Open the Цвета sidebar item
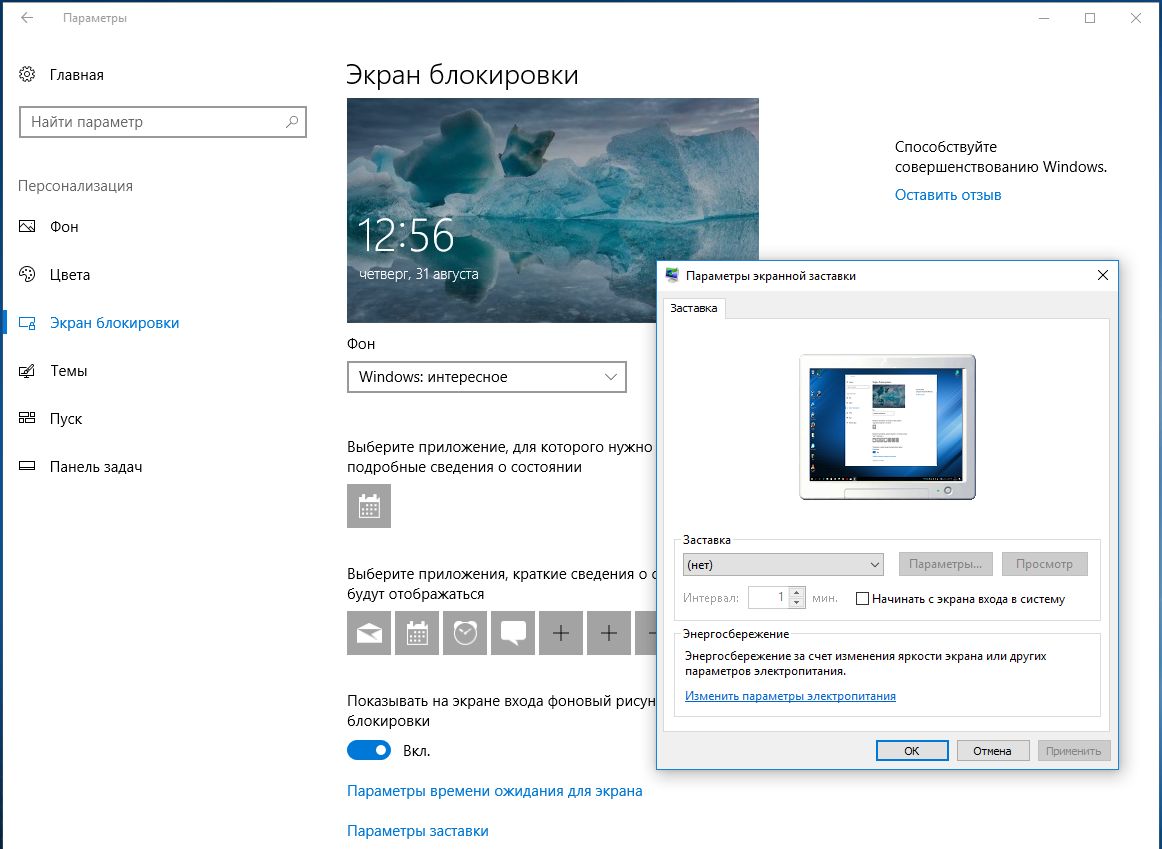 70,275
